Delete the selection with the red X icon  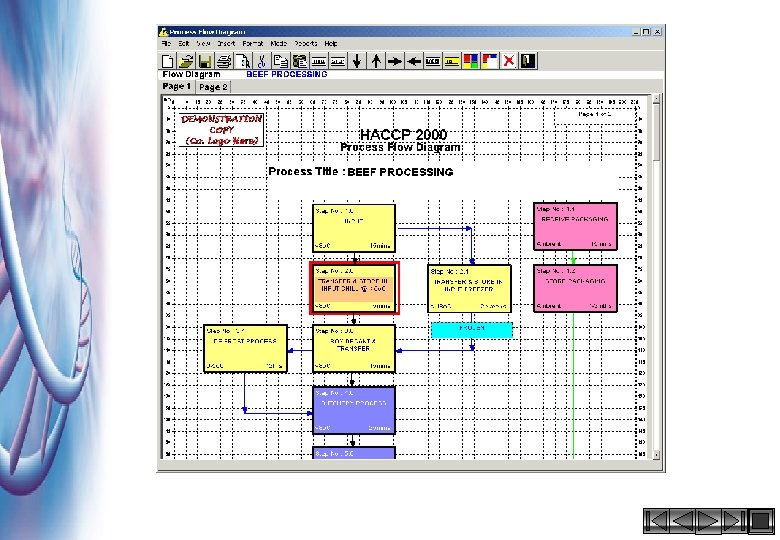pyautogui.click(x=508, y=61)
